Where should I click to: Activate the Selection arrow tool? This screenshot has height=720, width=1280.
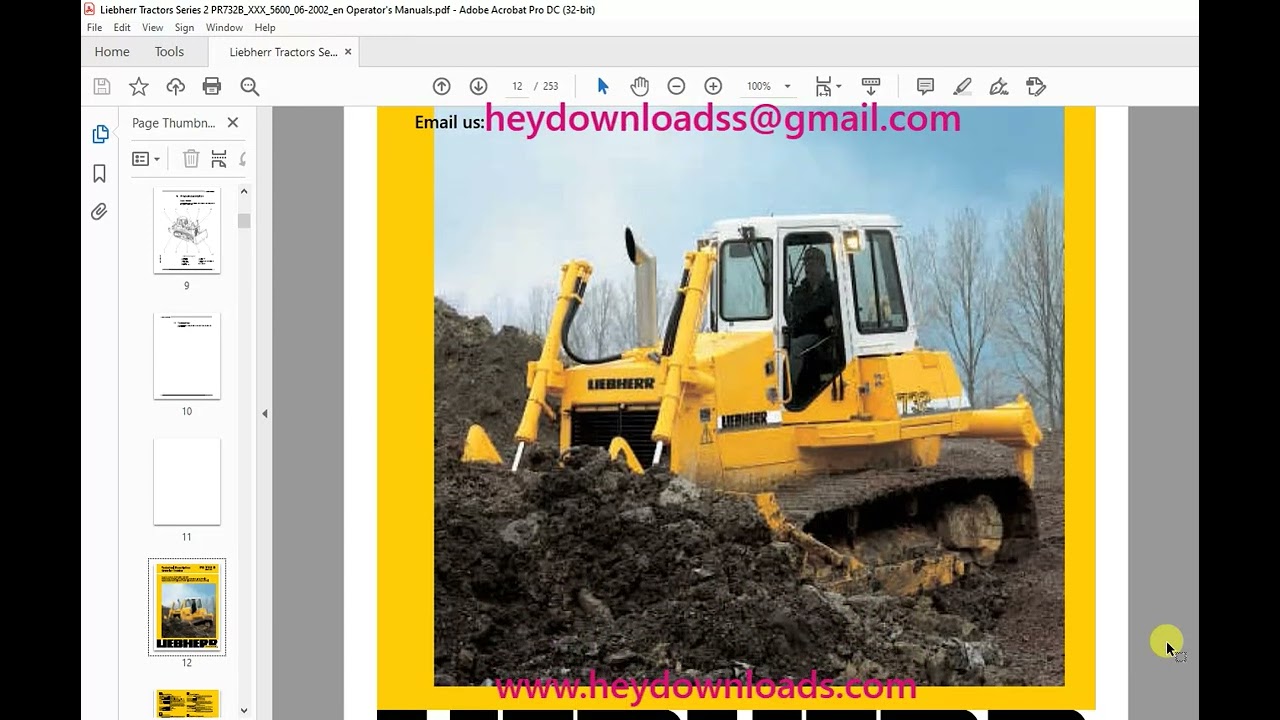(603, 87)
